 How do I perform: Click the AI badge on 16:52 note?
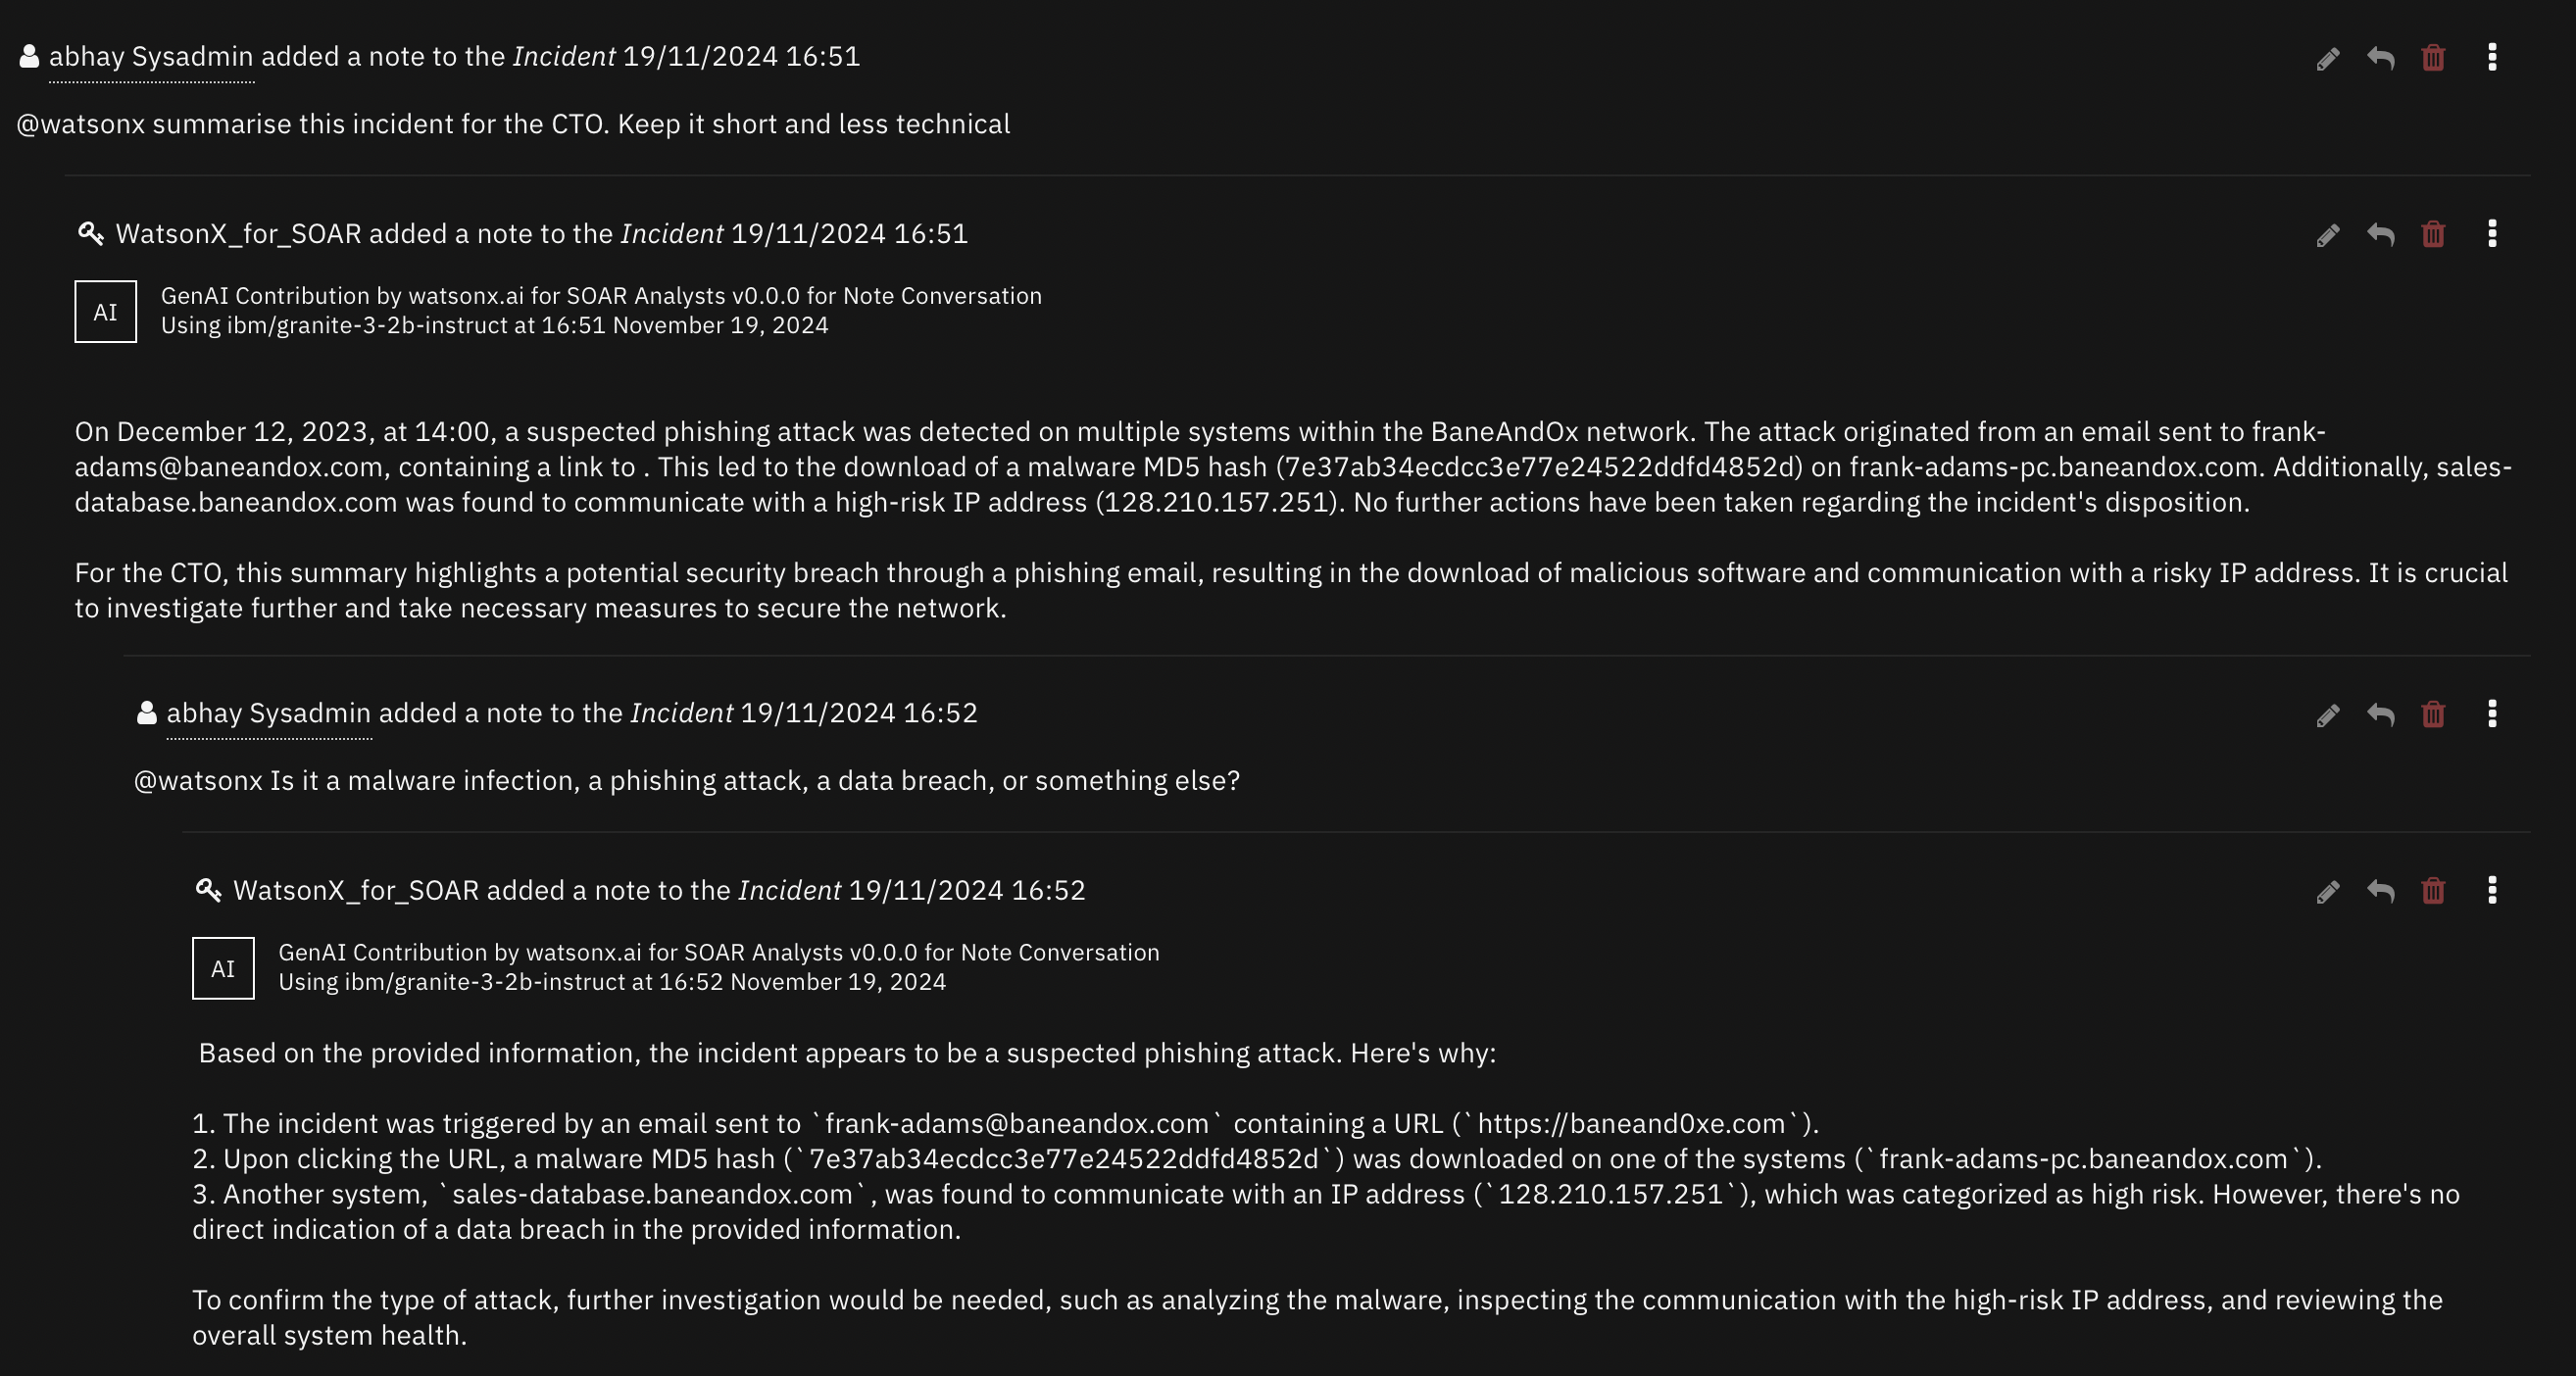[223, 968]
